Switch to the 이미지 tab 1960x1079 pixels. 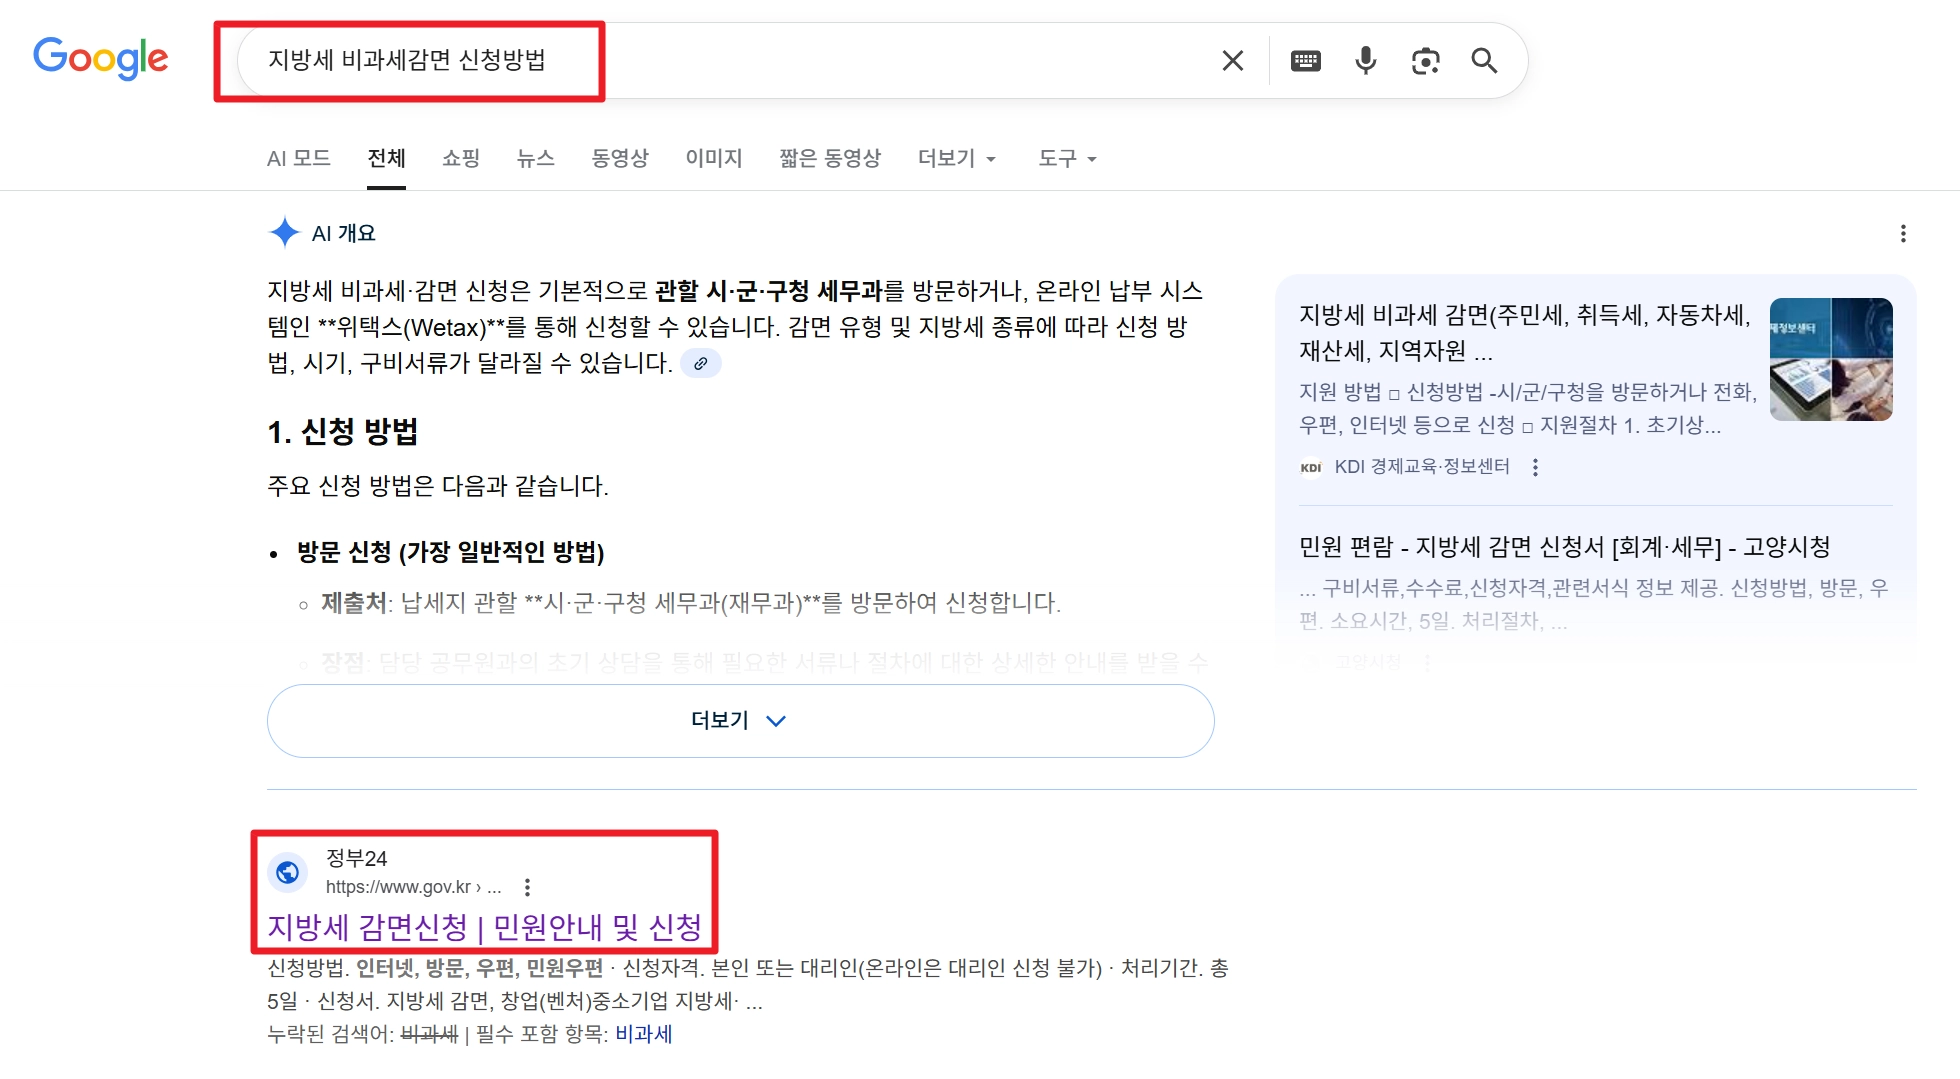pos(713,158)
